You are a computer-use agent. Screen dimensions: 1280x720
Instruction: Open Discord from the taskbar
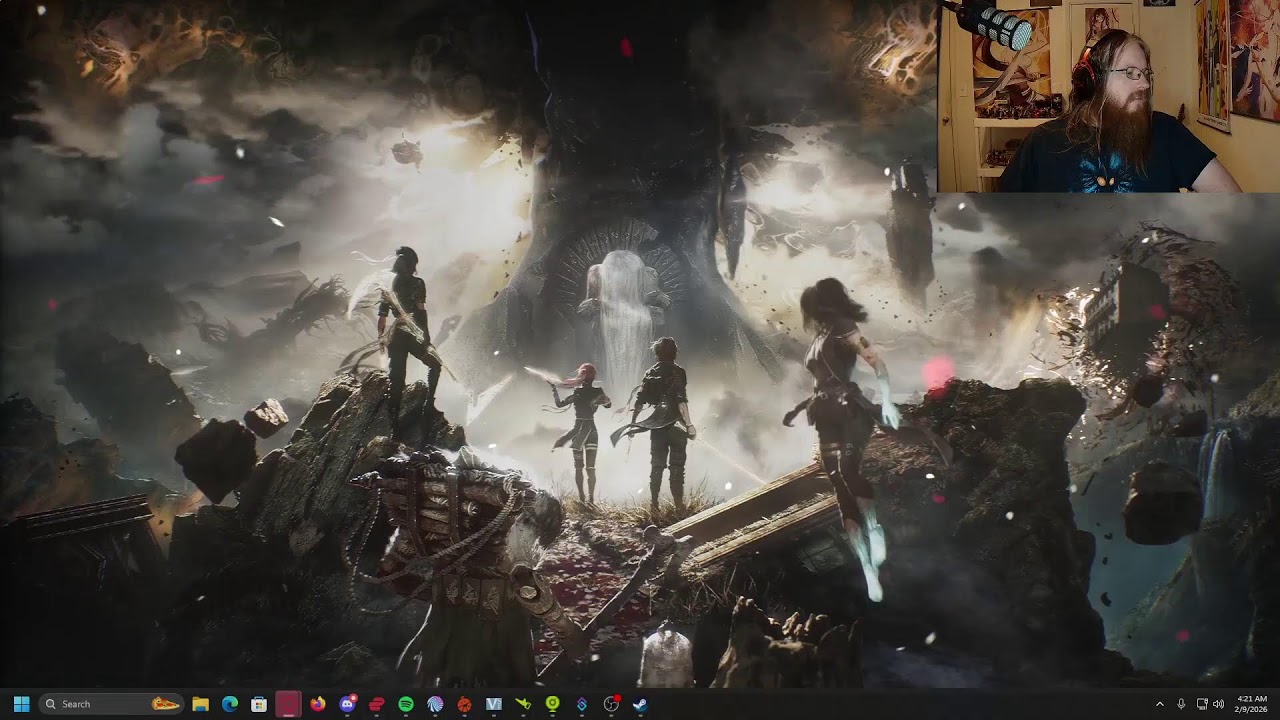coord(347,704)
